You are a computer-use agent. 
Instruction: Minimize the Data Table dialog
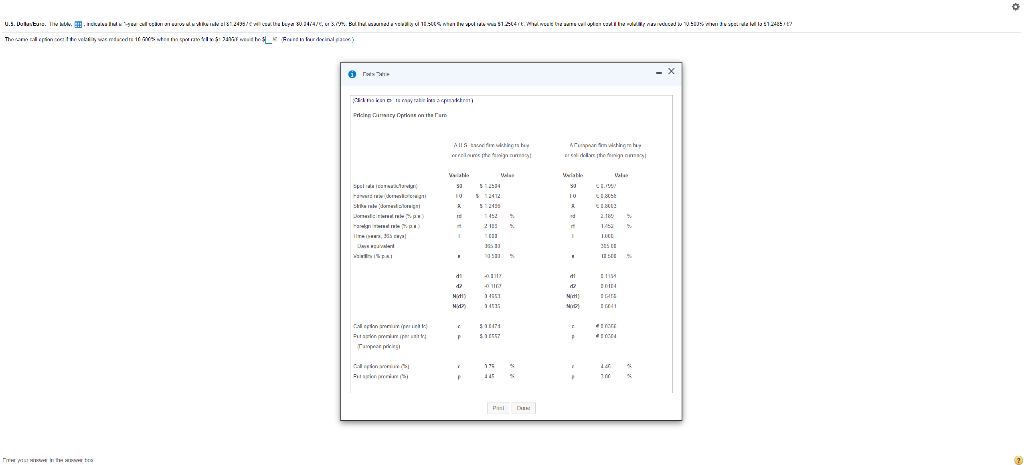click(x=660, y=71)
